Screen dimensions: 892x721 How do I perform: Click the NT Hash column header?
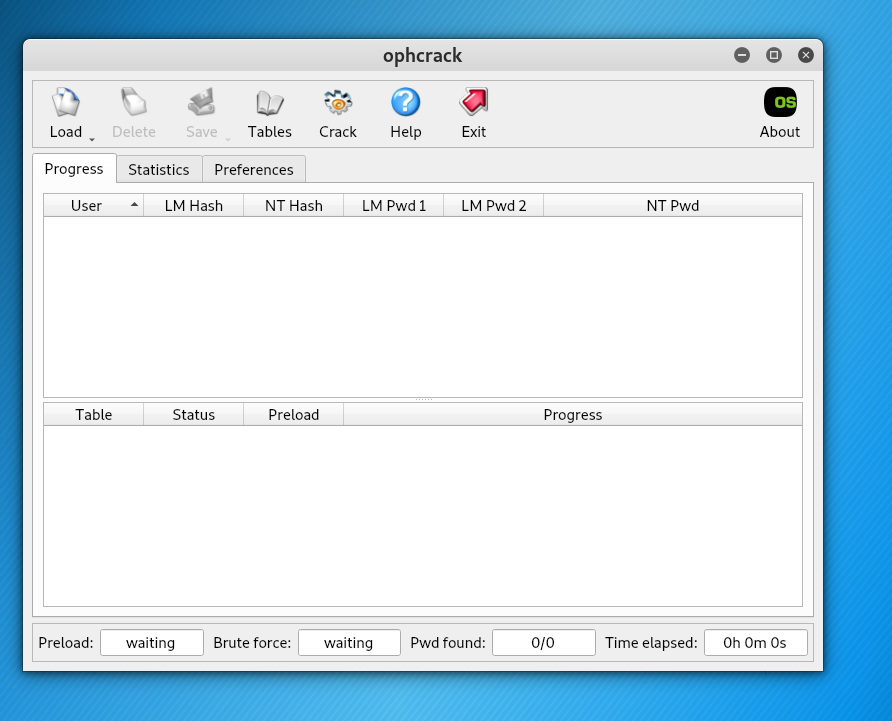pyautogui.click(x=294, y=205)
